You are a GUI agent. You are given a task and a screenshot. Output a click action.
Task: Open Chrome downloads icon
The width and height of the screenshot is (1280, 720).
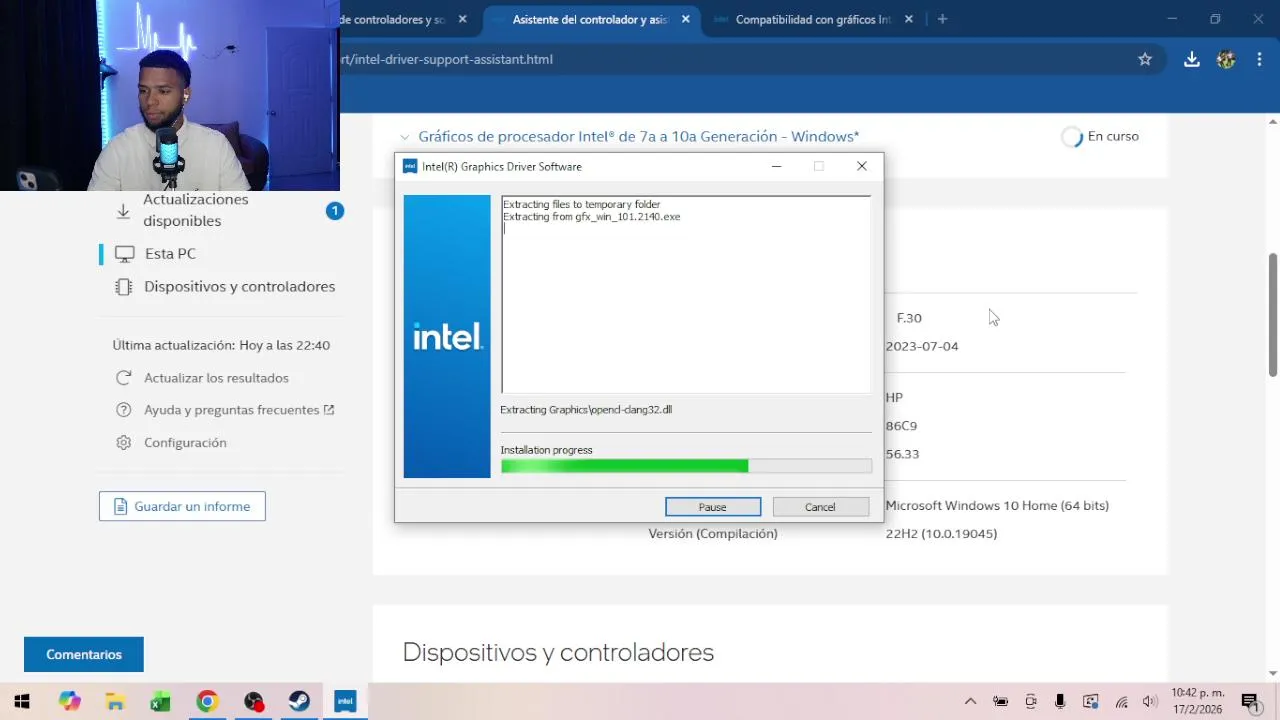tap(1192, 59)
